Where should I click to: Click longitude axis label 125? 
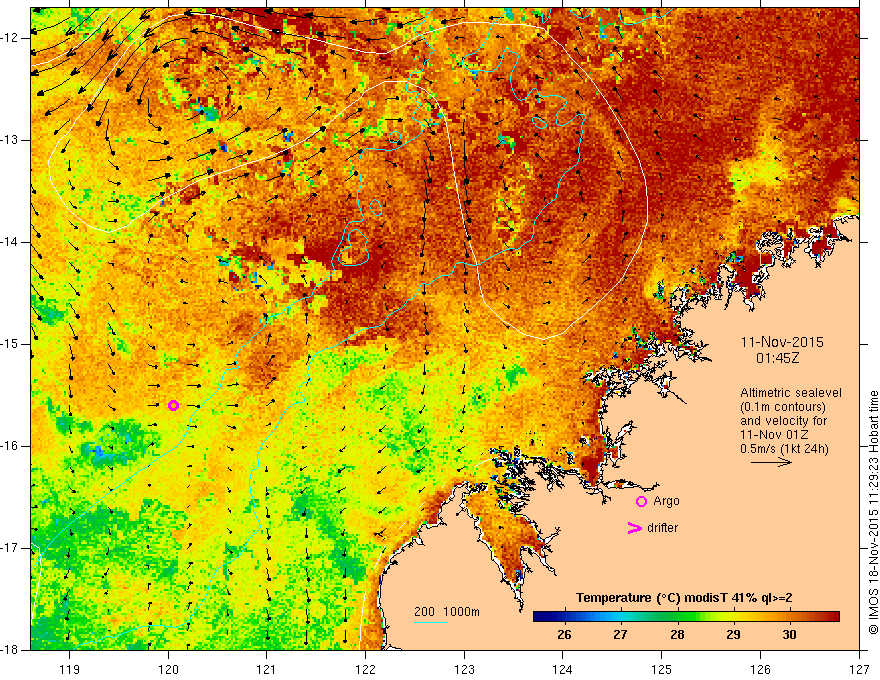[662, 669]
